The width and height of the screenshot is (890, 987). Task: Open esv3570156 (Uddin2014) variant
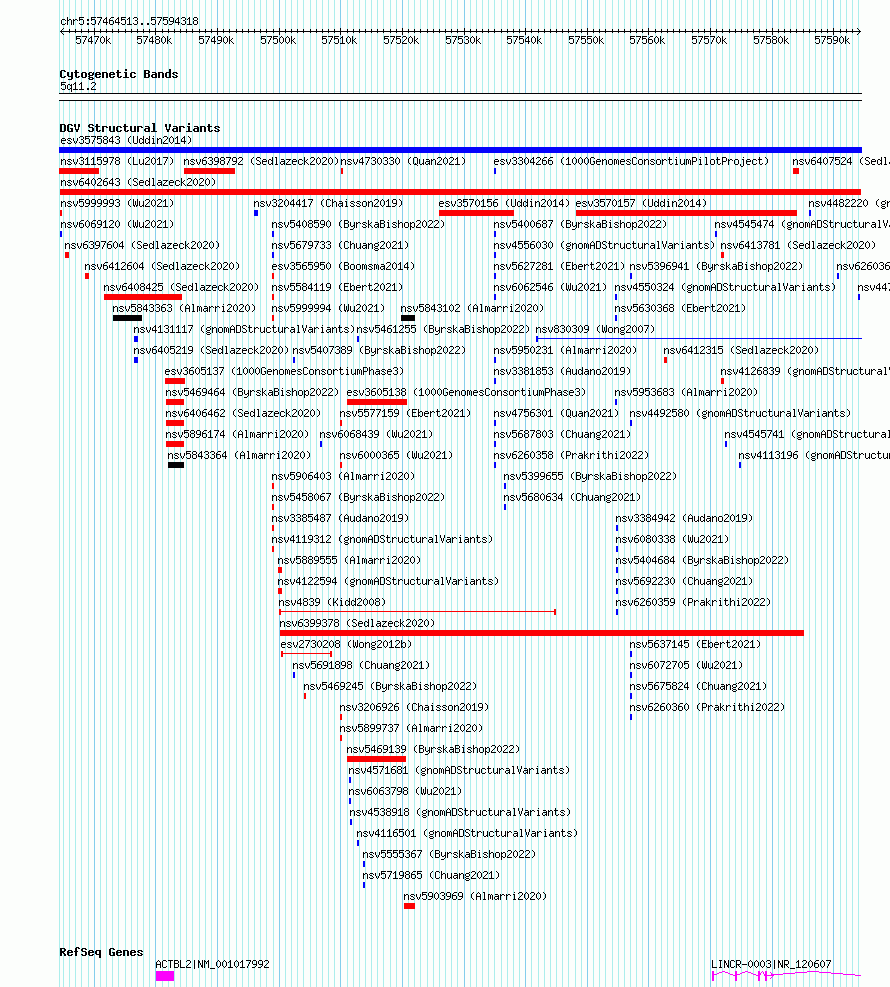(x=504, y=203)
